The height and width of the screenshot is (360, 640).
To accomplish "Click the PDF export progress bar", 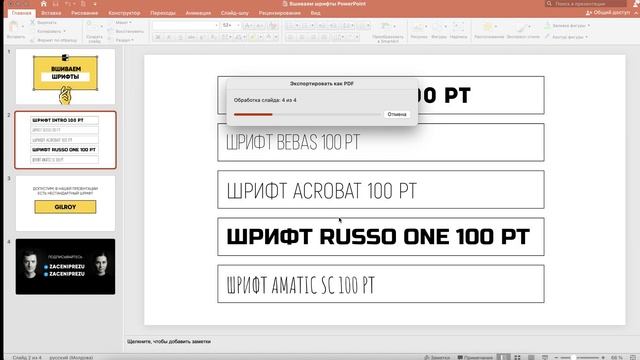I will pos(307,115).
